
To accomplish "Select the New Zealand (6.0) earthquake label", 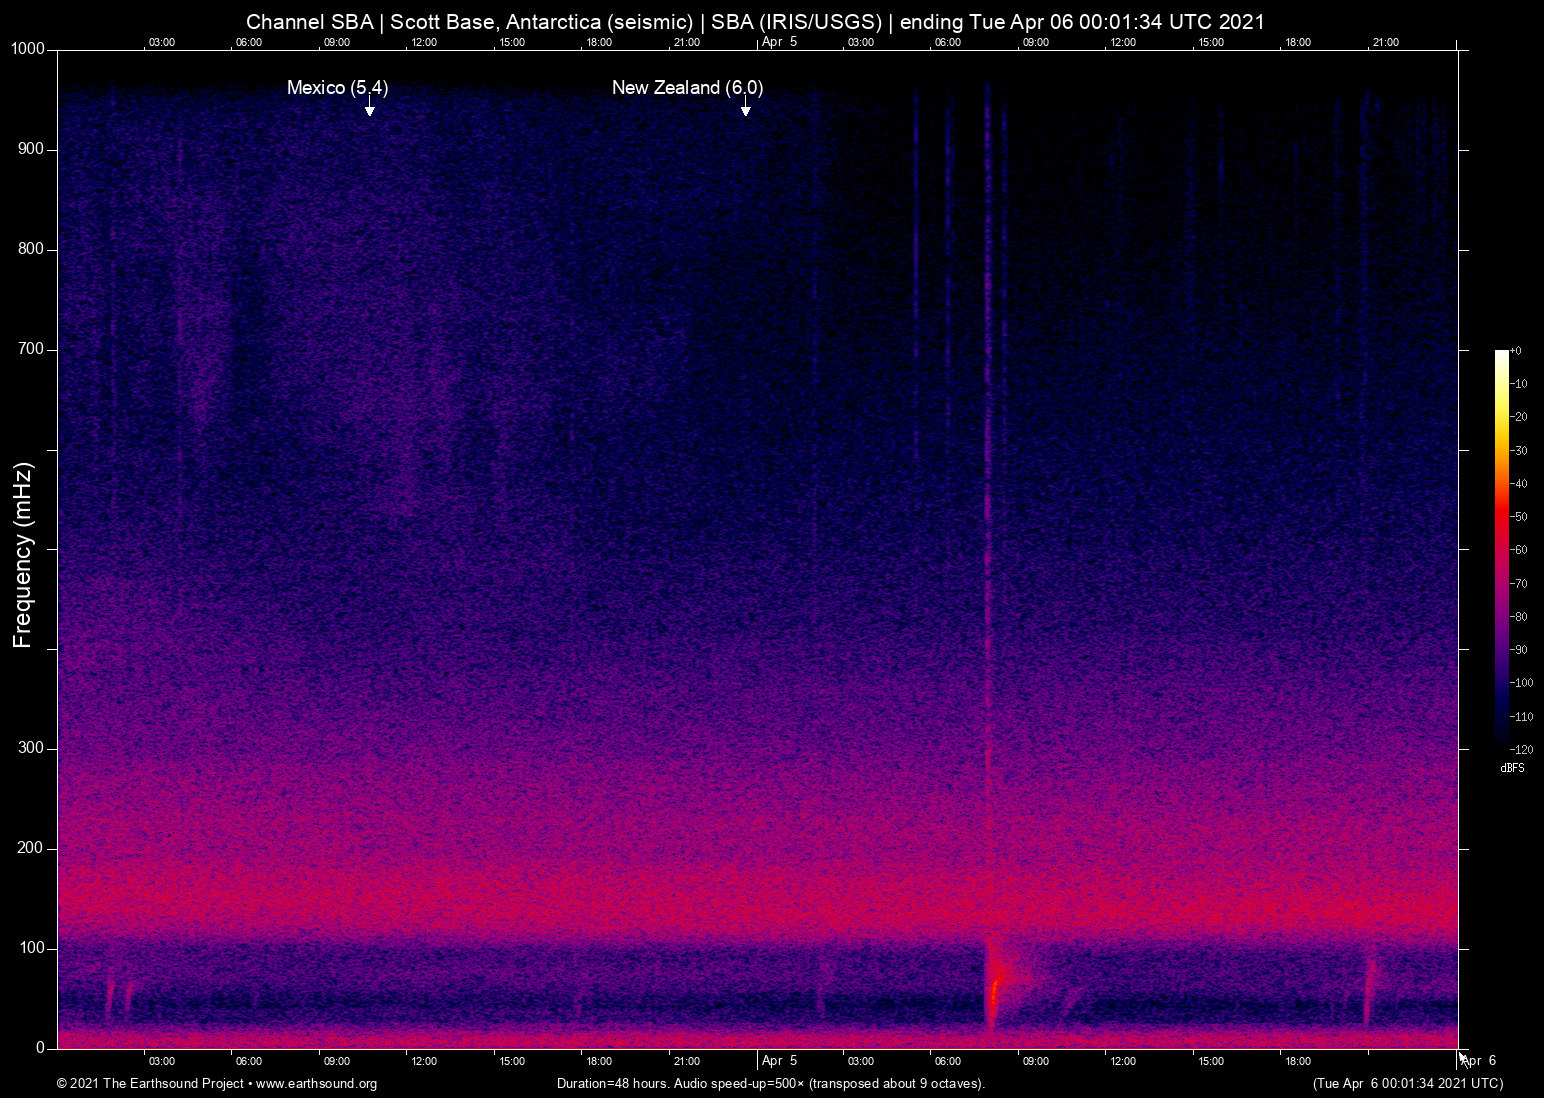I will 687,88.
